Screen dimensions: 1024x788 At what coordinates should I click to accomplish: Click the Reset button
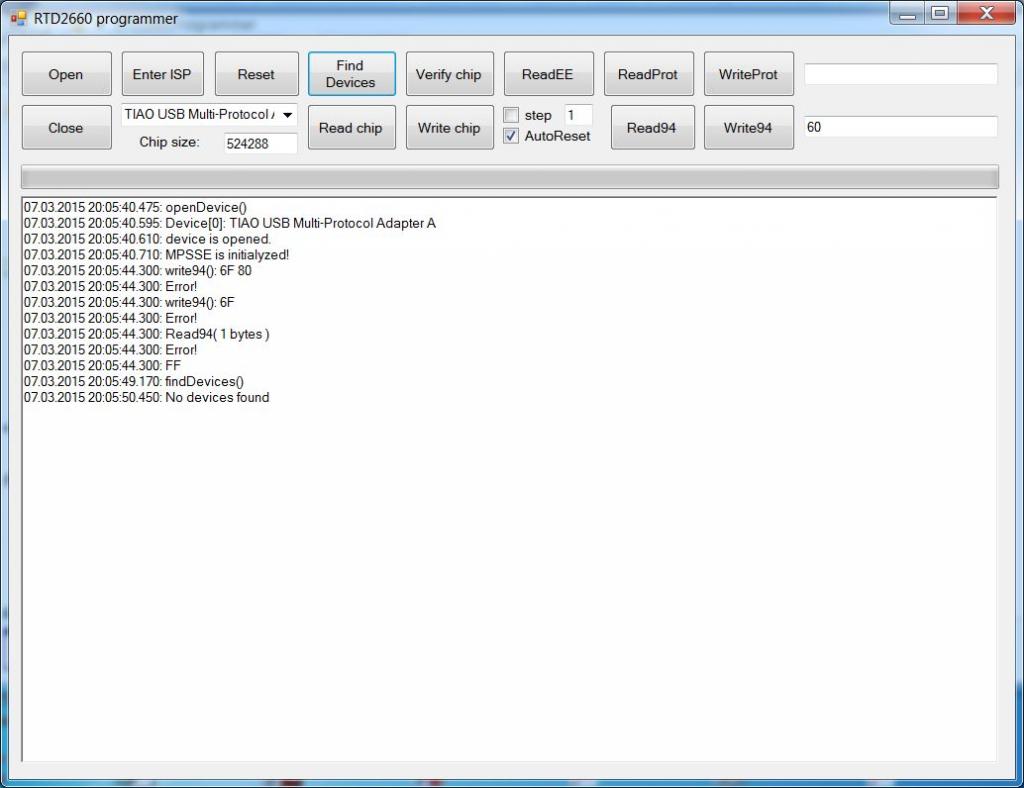[256, 75]
